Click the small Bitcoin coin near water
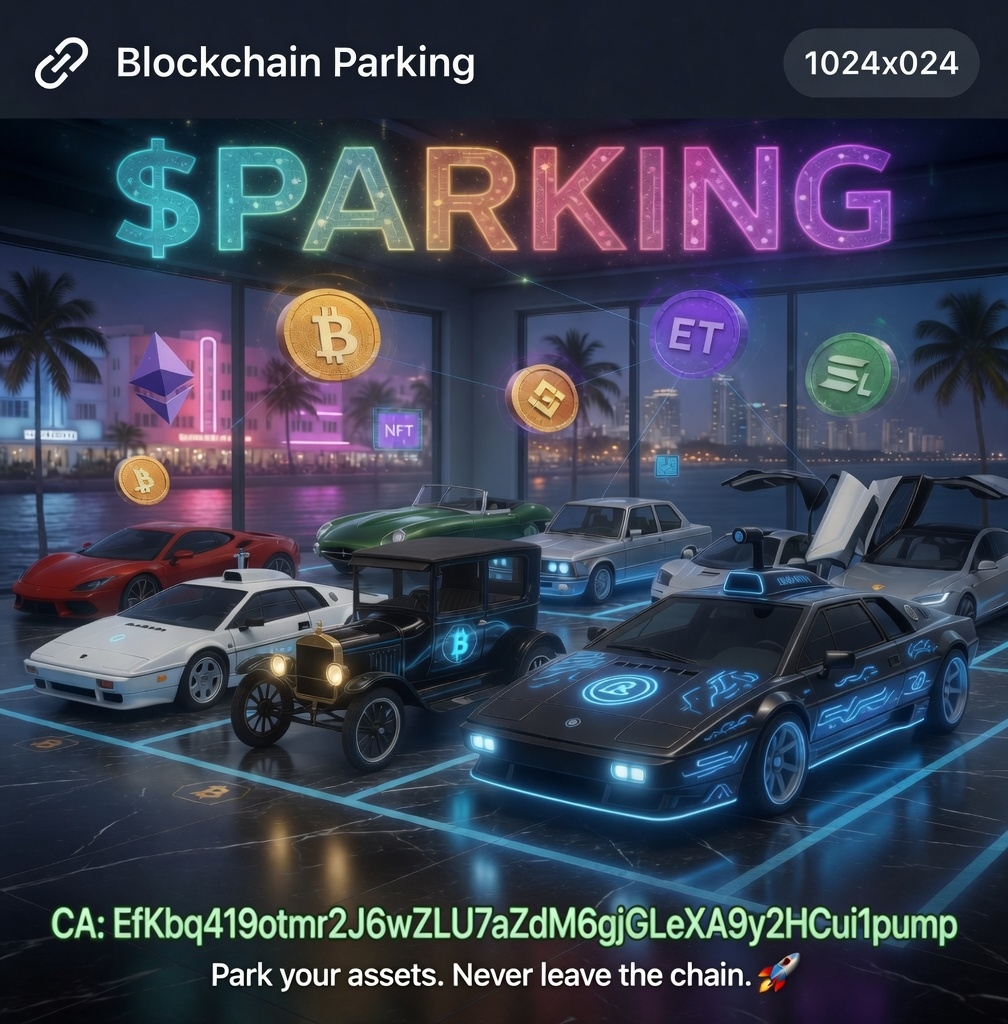Image resolution: width=1008 pixels, height=1024 pixels. click(142, 481)
